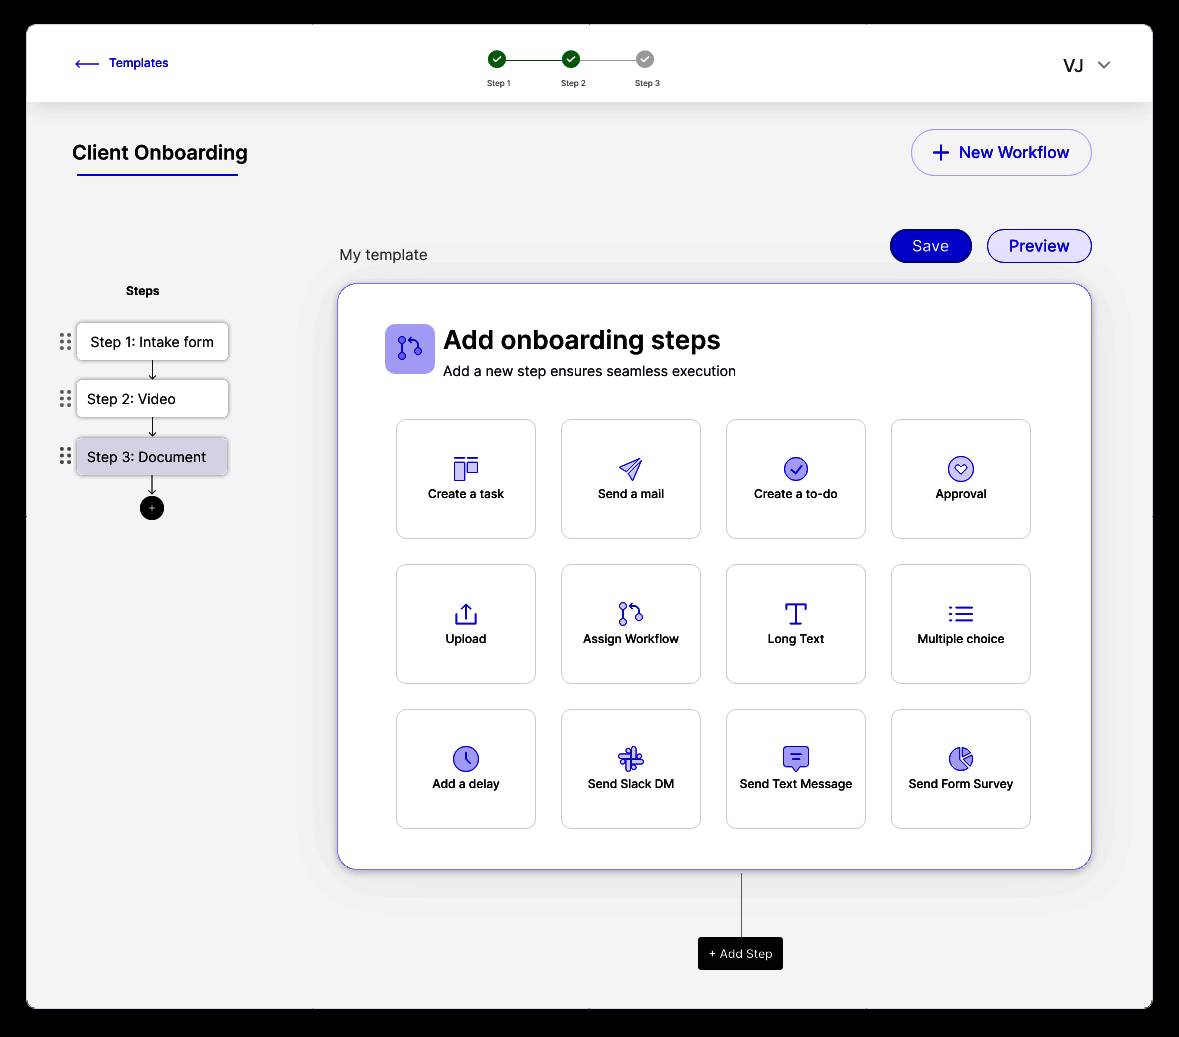Select the Approval heart icon
This screenshot has width=1179, height=1037.
click(960, 468)
